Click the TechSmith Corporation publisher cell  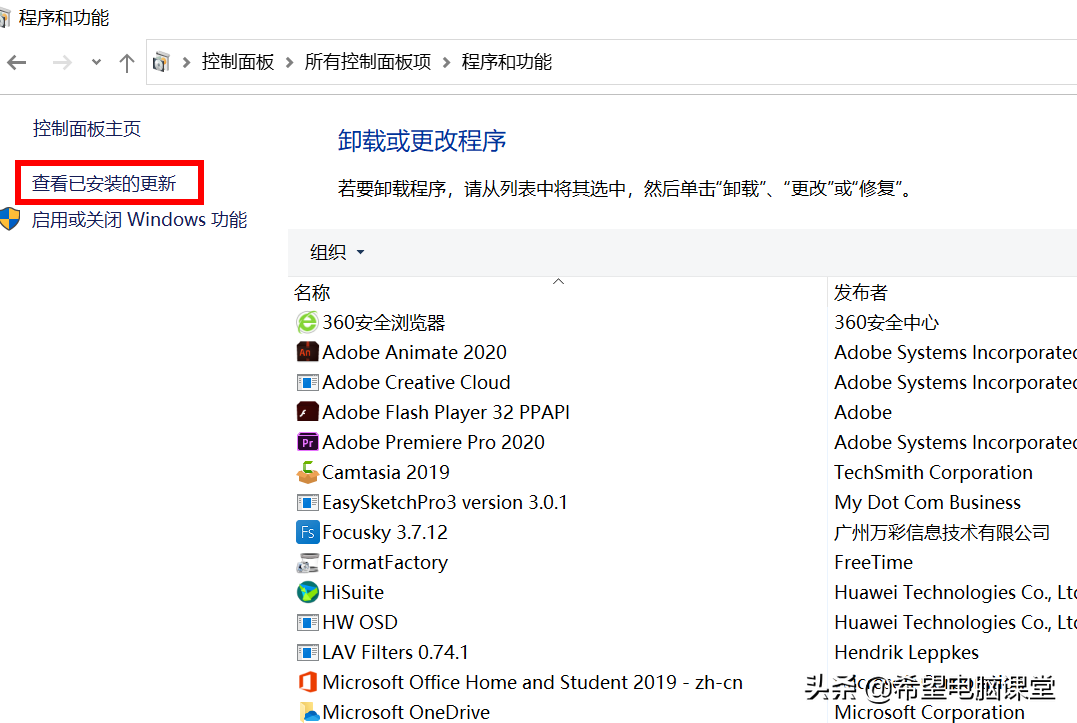(x=933, y=472)
